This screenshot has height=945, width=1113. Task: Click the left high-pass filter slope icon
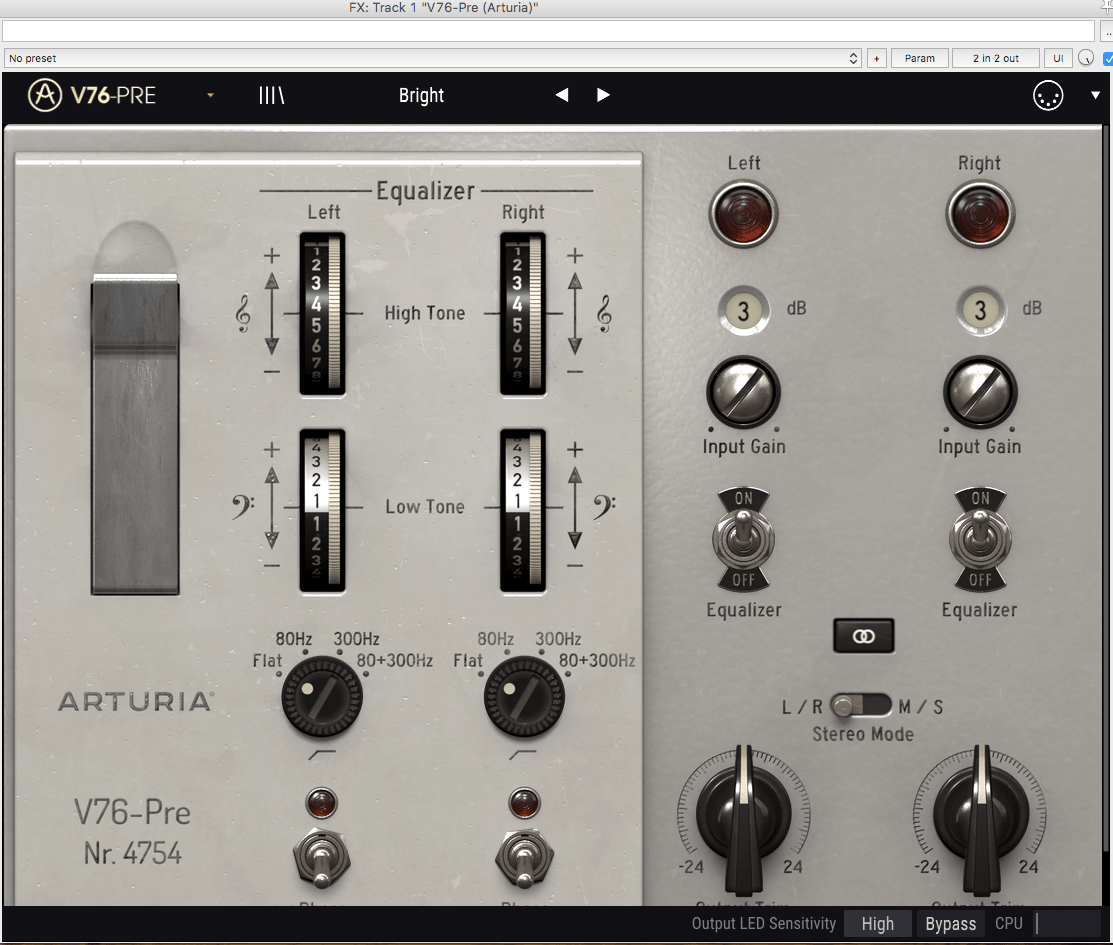click(x=322, y=754)
